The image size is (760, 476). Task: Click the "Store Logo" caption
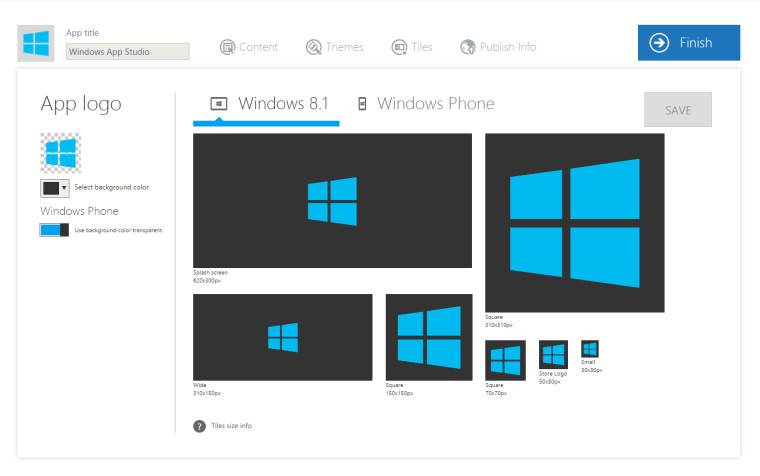click(x=553, y=374)
